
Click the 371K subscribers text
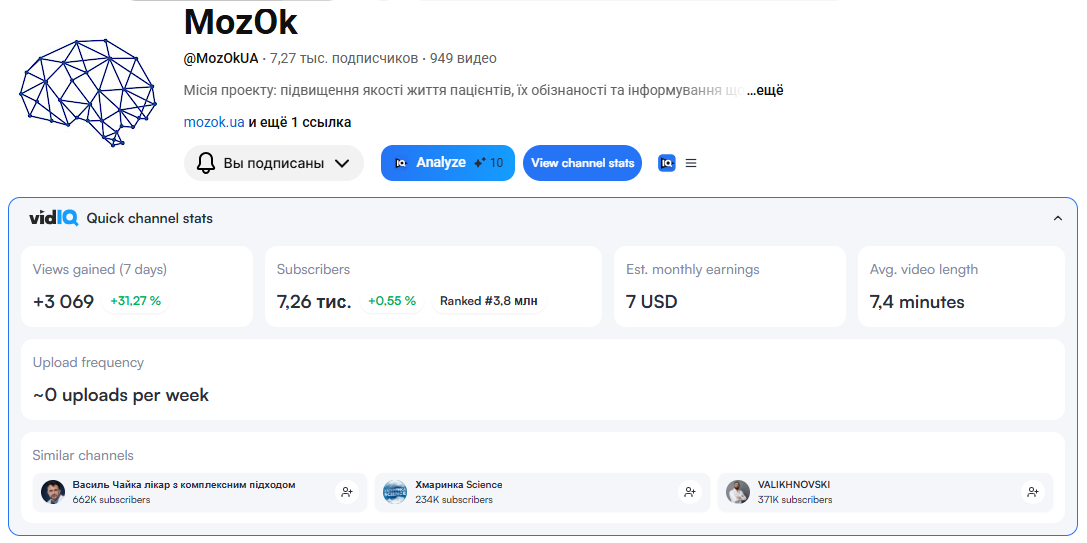(795, 500)
